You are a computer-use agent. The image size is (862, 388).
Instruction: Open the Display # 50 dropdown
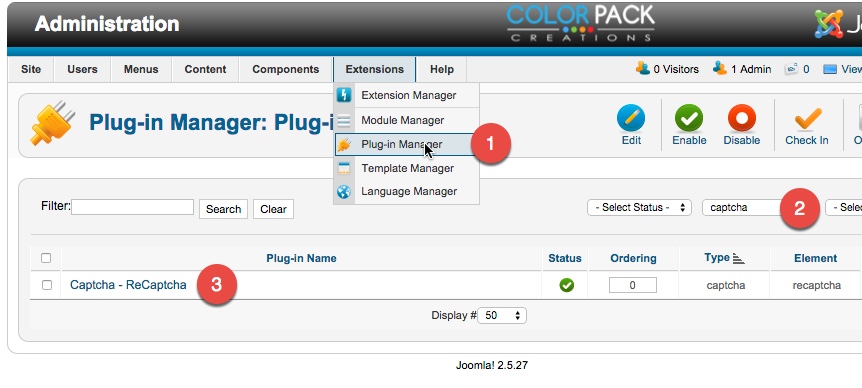502,315
